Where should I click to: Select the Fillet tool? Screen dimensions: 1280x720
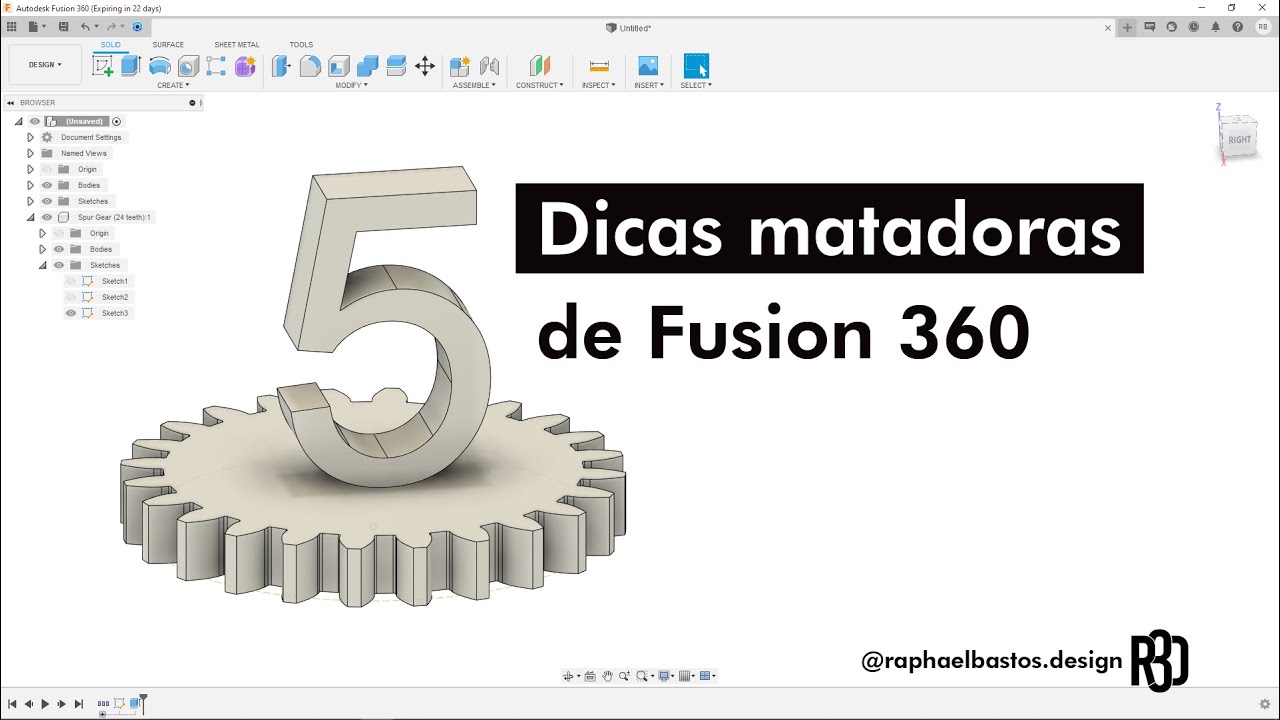(x=310, y=67)
